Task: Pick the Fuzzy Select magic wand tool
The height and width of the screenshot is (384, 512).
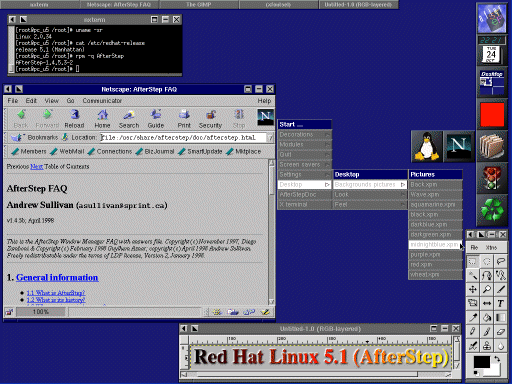Action: point(472,275)
